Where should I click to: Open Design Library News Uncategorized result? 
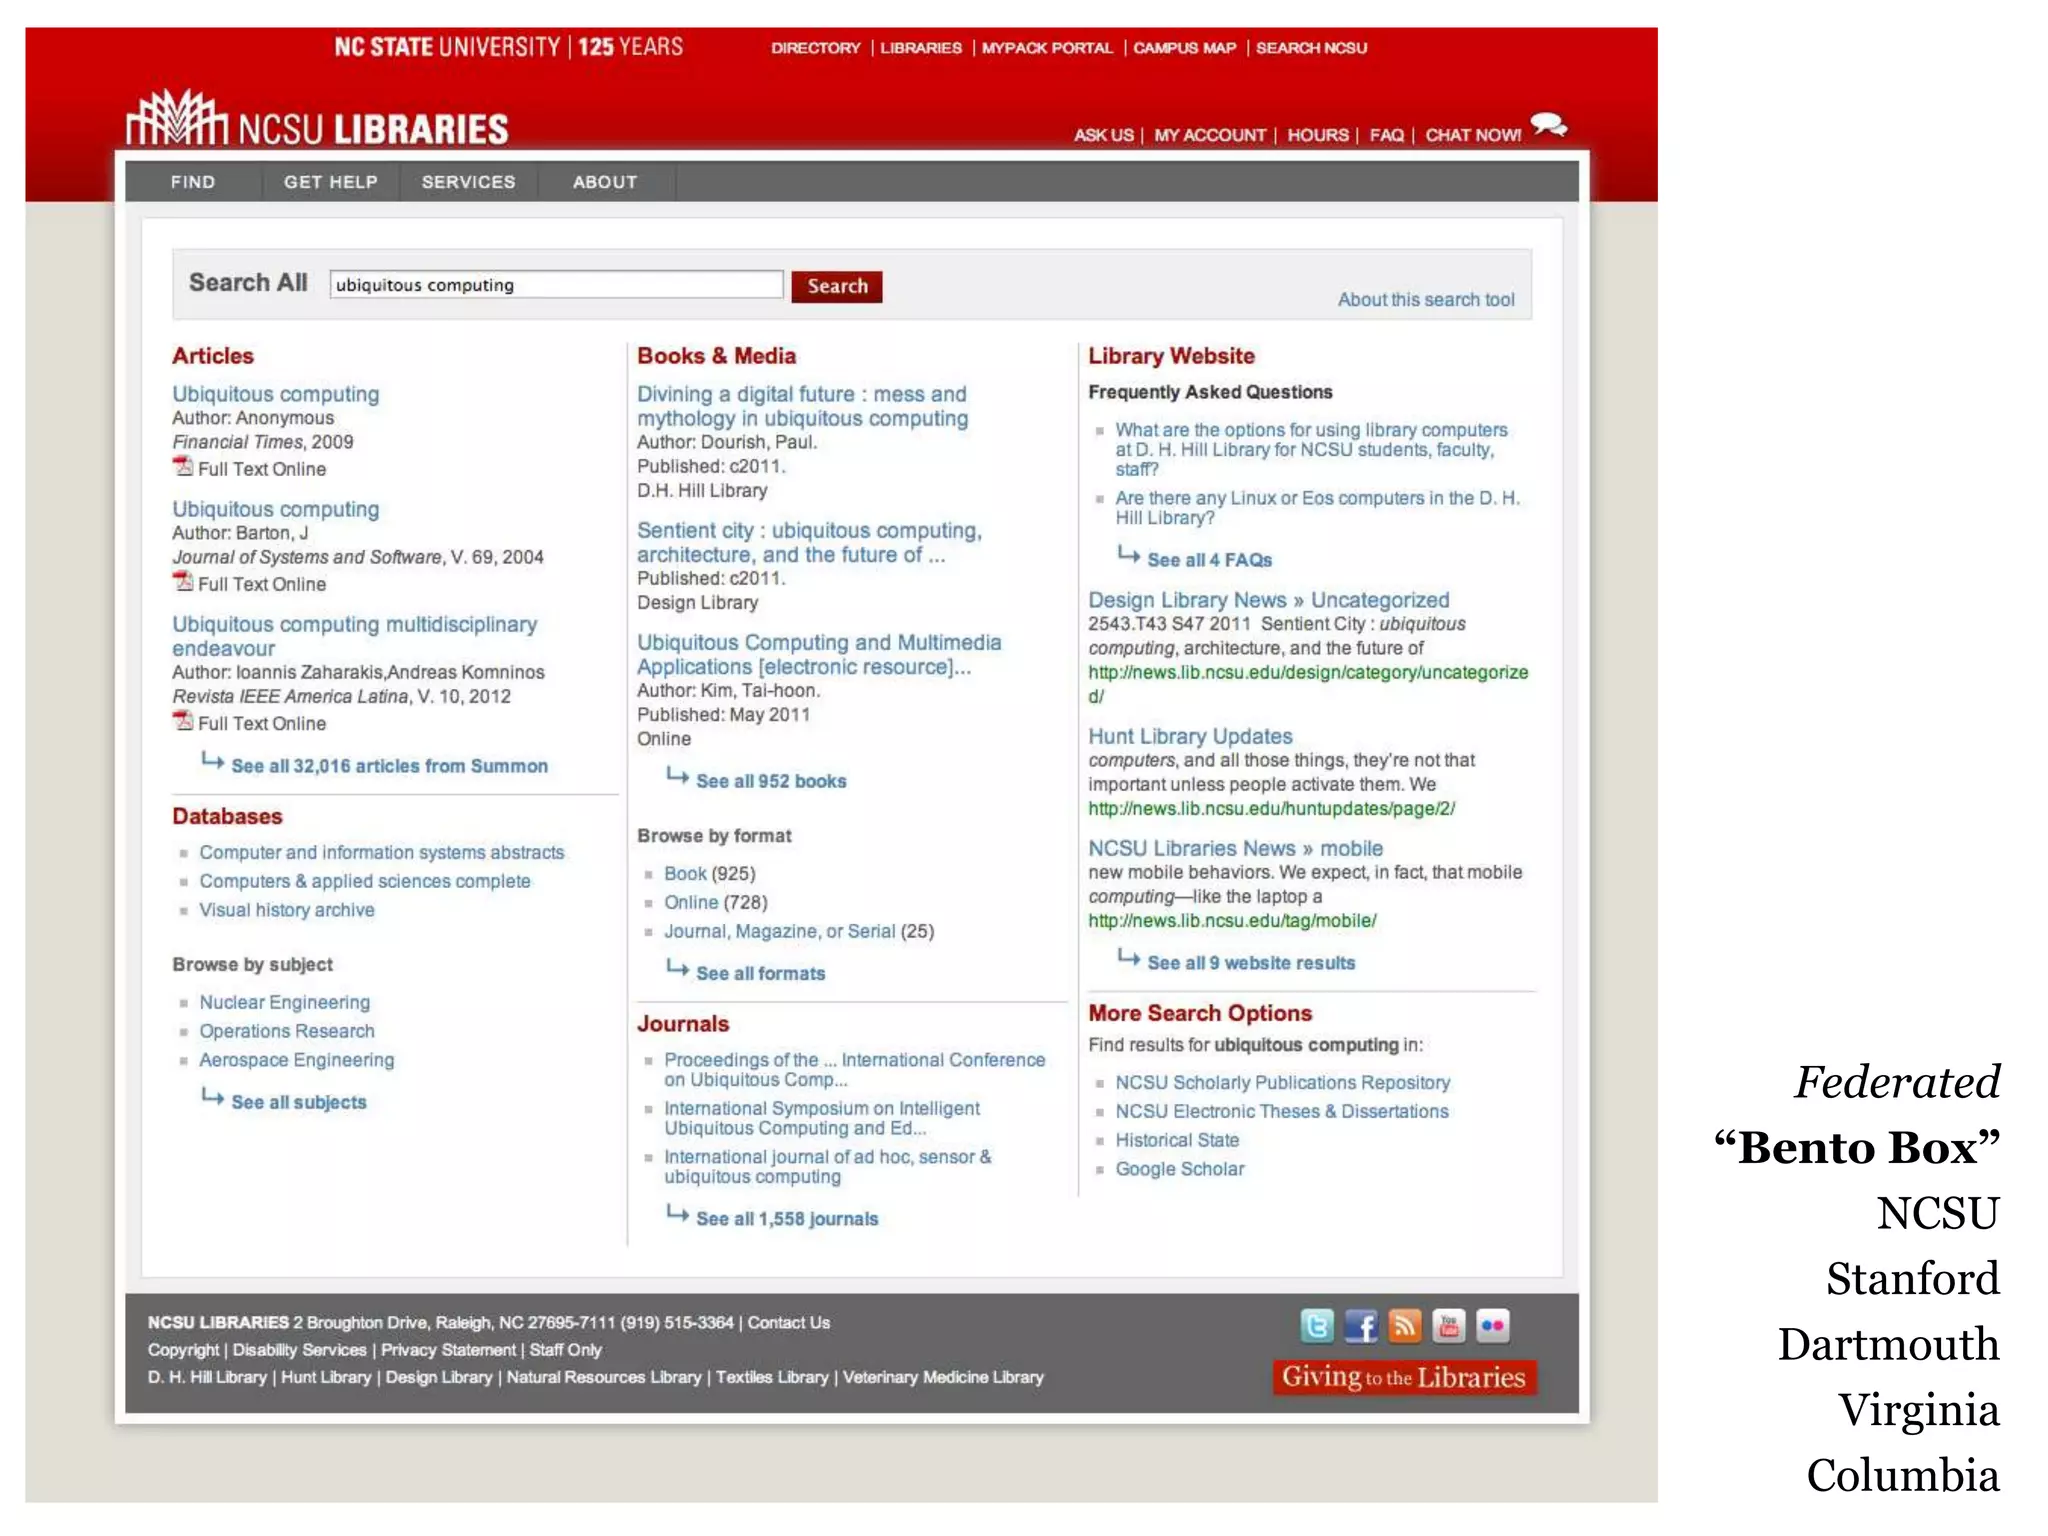(x=1269, y=600)
